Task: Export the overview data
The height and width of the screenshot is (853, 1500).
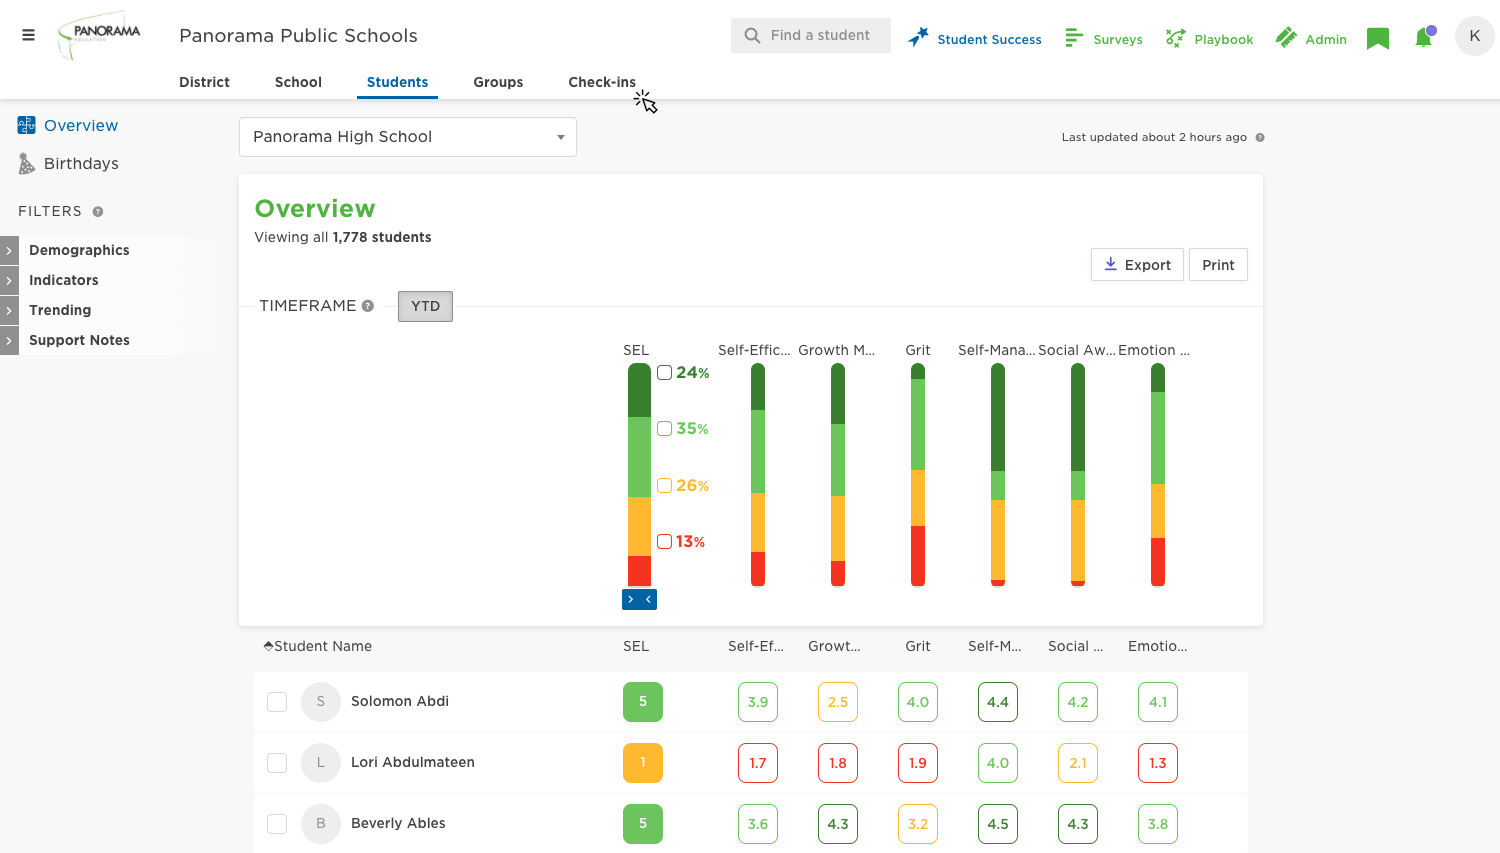Action: [x=1137, y=264]
